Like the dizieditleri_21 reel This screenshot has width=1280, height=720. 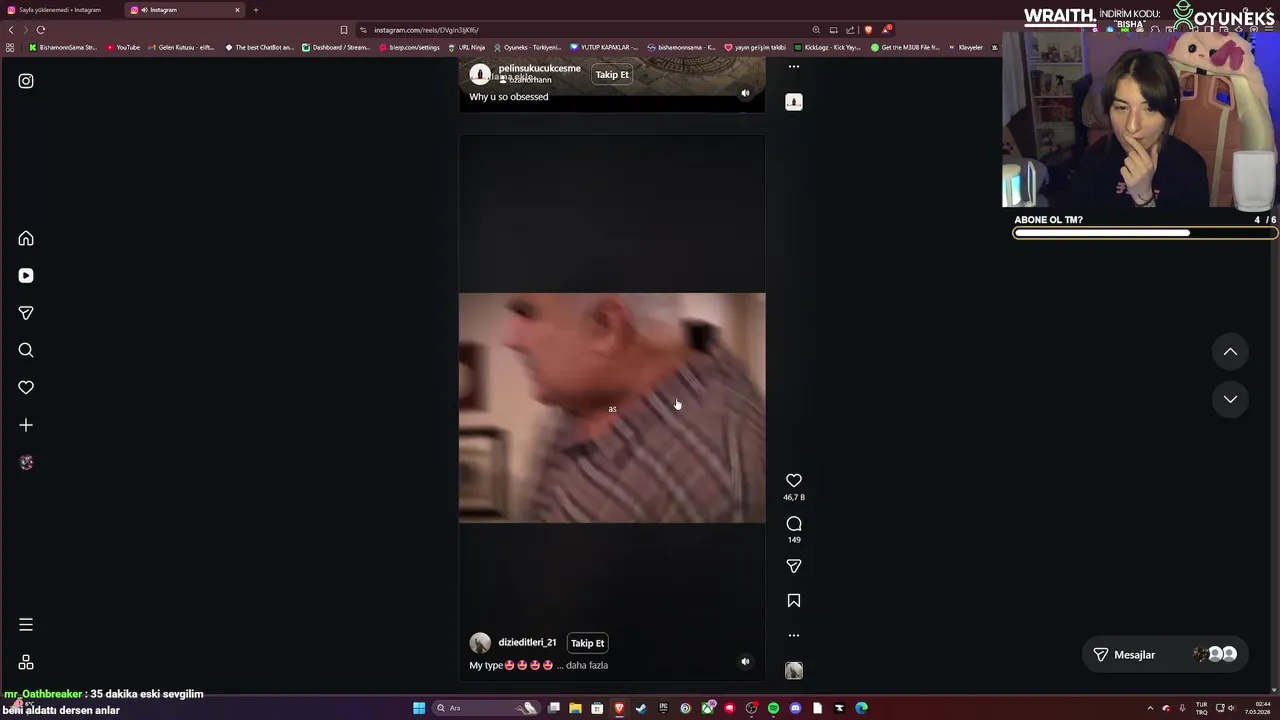(x=794, y=480)
